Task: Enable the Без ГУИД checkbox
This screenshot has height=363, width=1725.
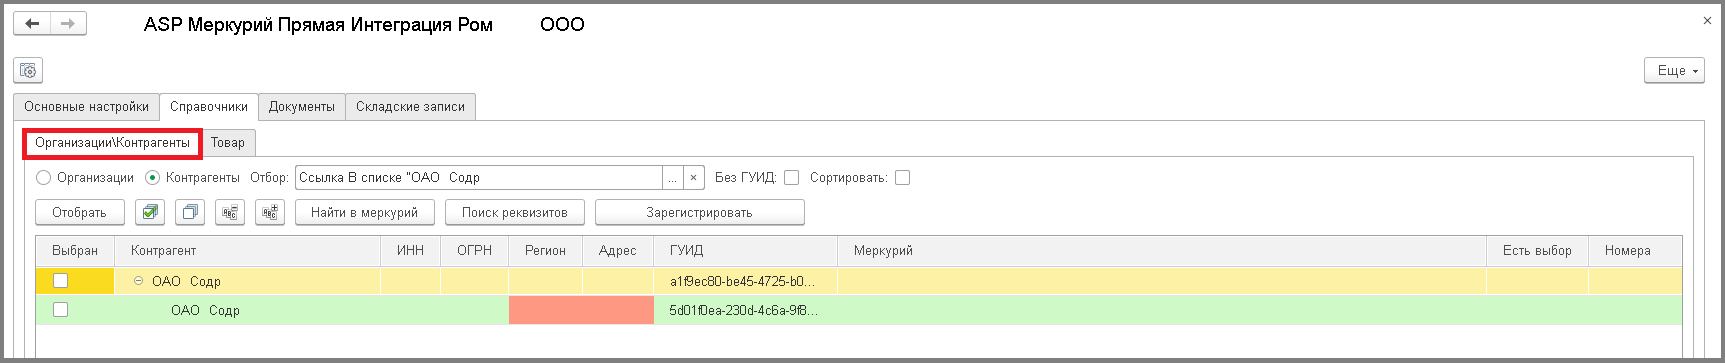Action: coord(792,178)
